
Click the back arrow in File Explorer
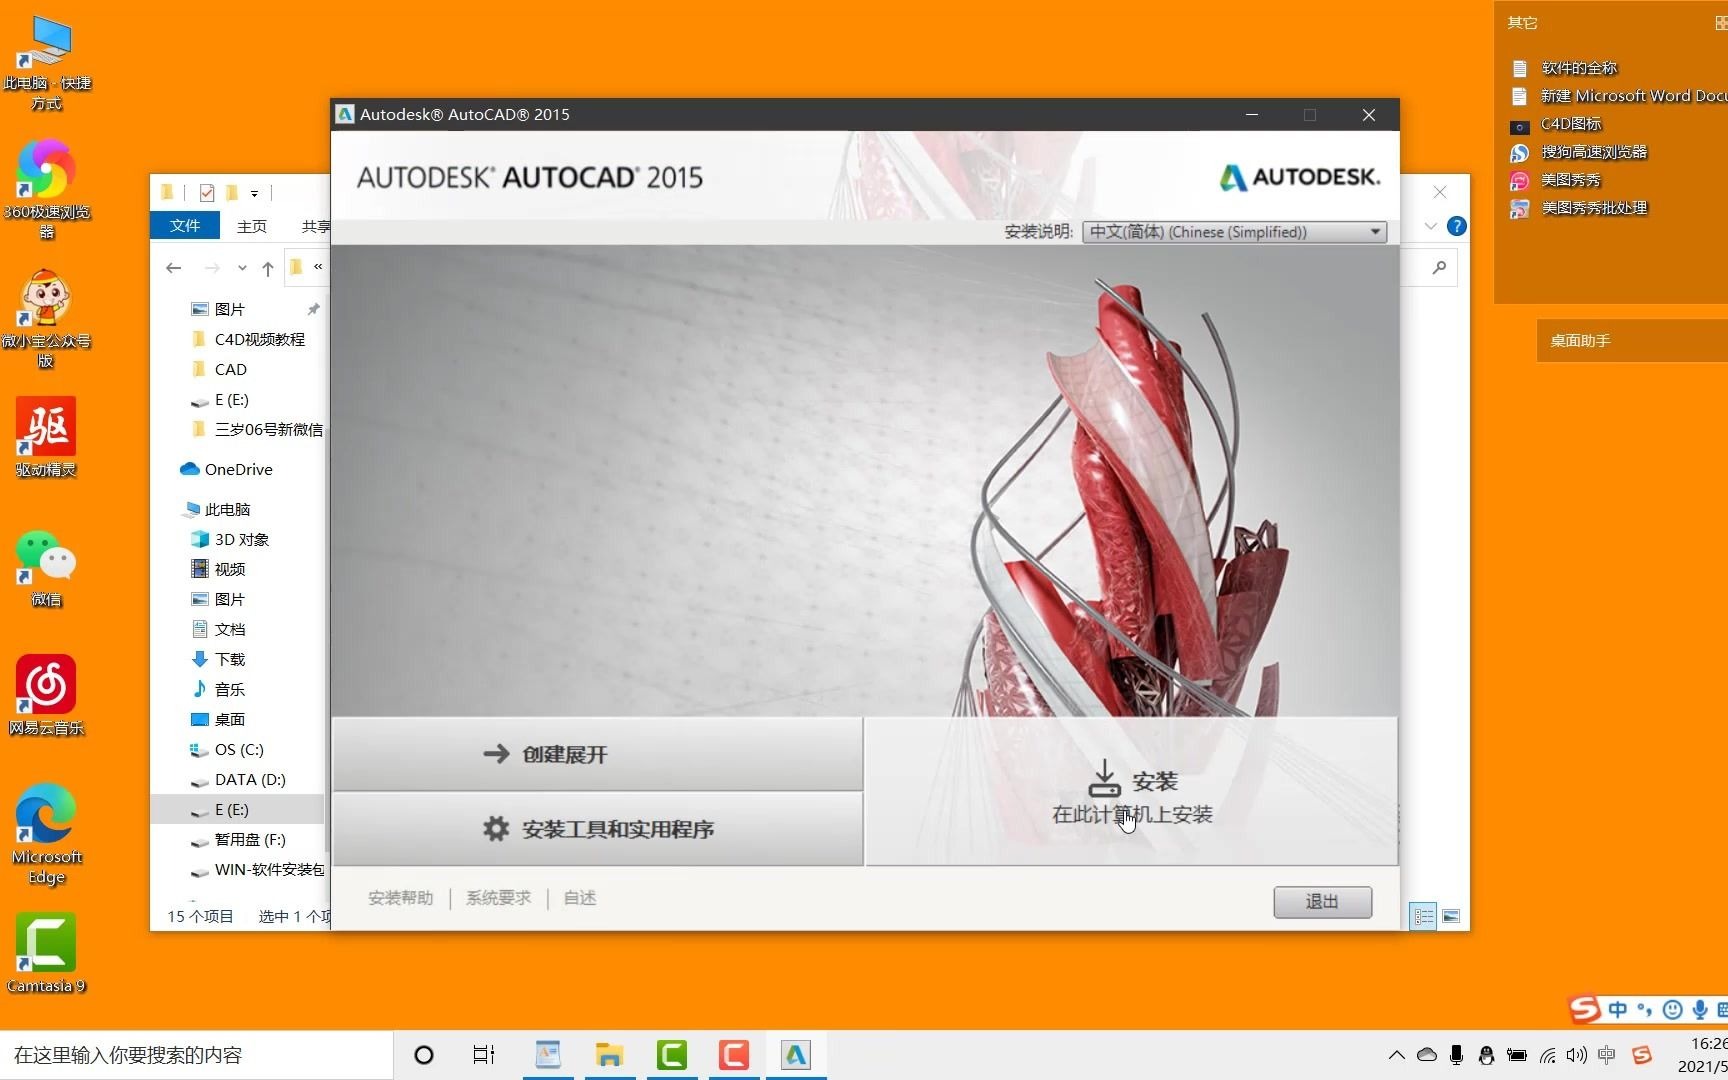(x=174, y=268)
